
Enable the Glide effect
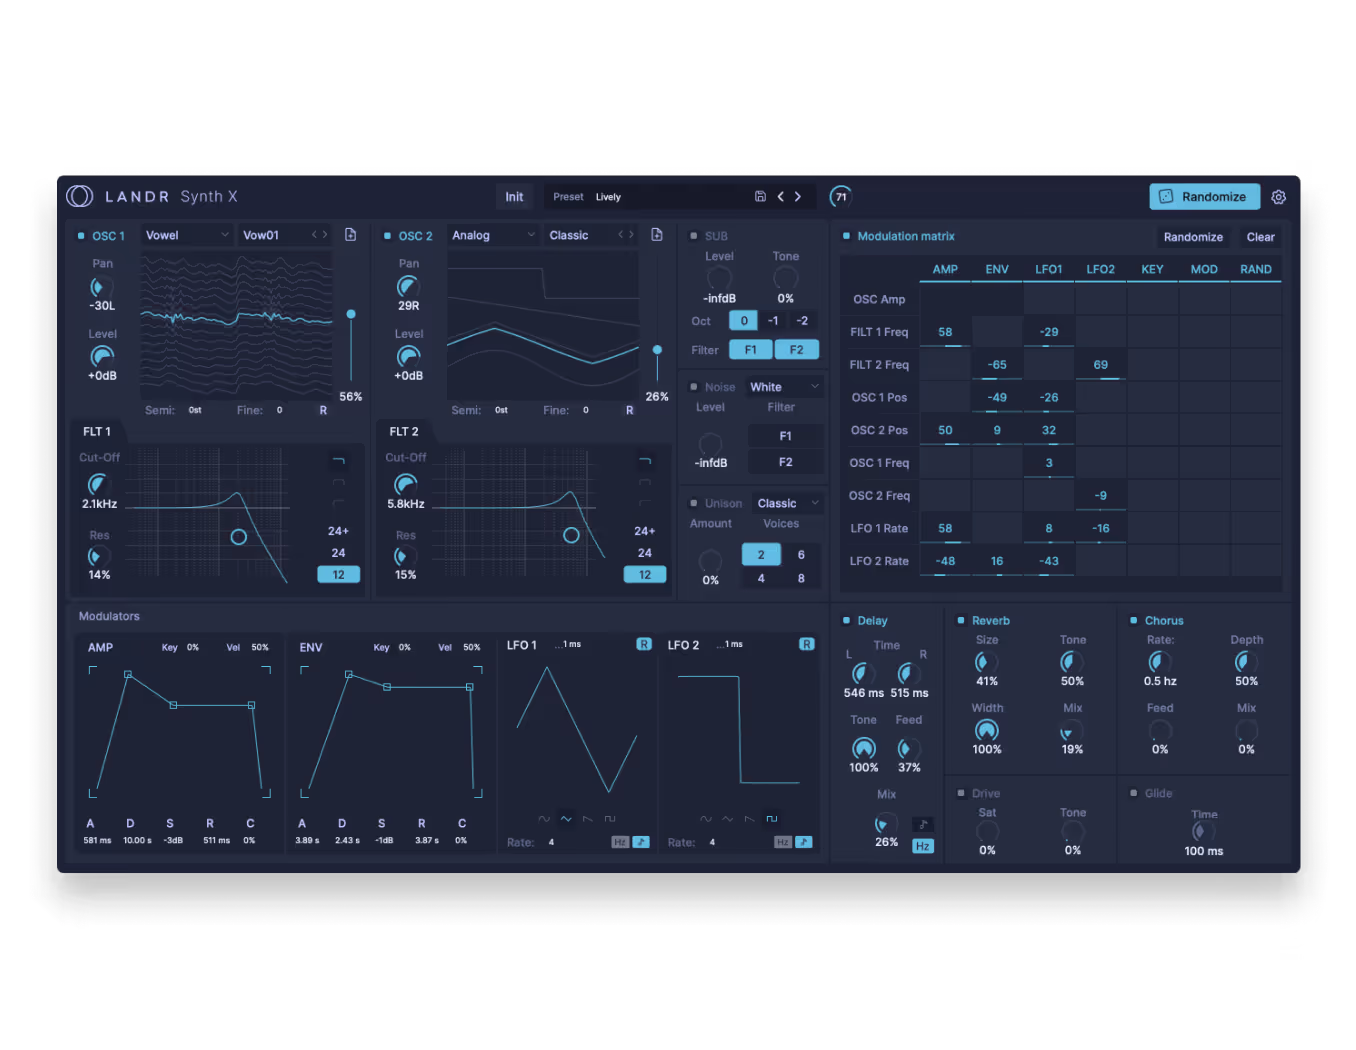point(1133,793)
